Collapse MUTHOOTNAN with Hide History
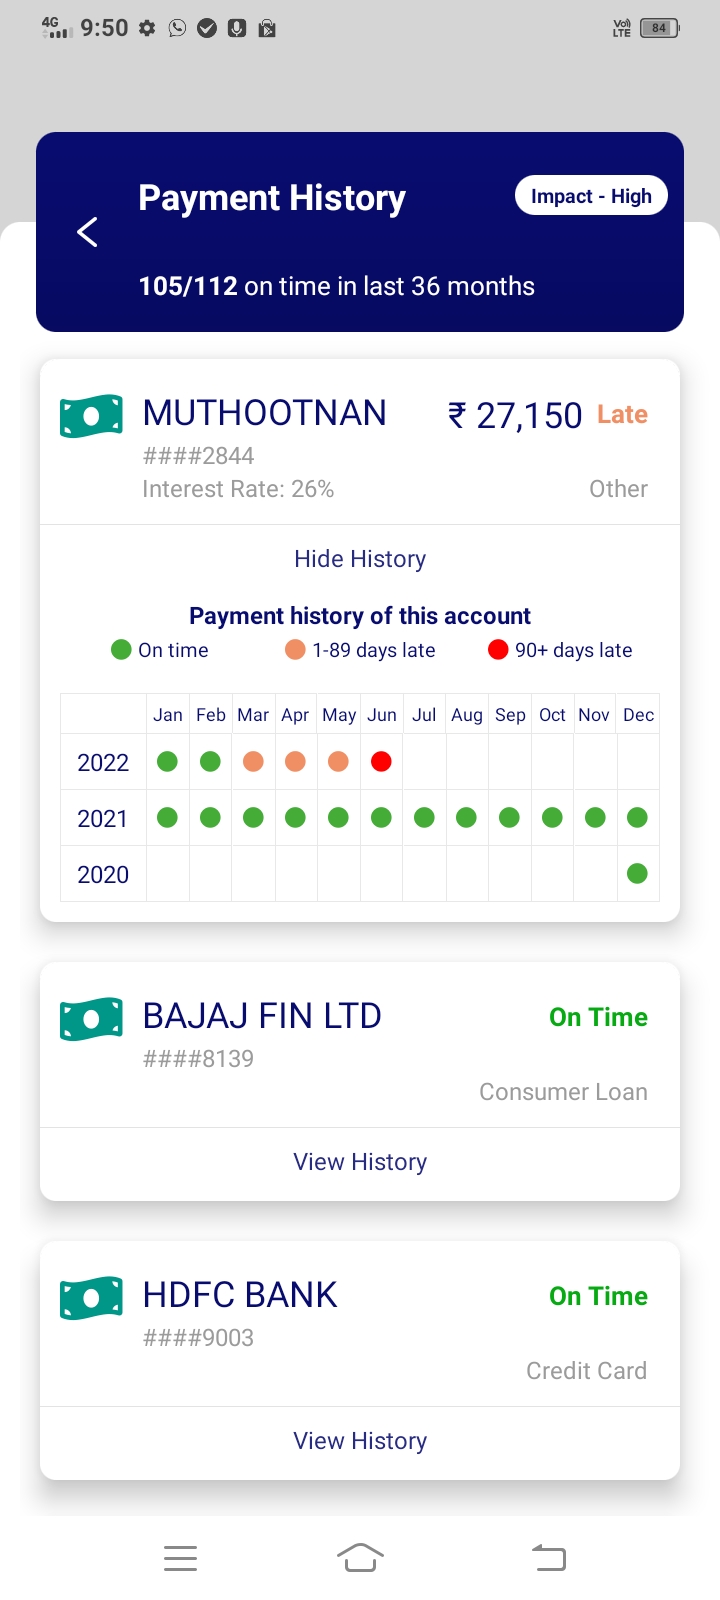Image resolution: width=720 pixels, height=1600 pixels. tap(360, 559)
